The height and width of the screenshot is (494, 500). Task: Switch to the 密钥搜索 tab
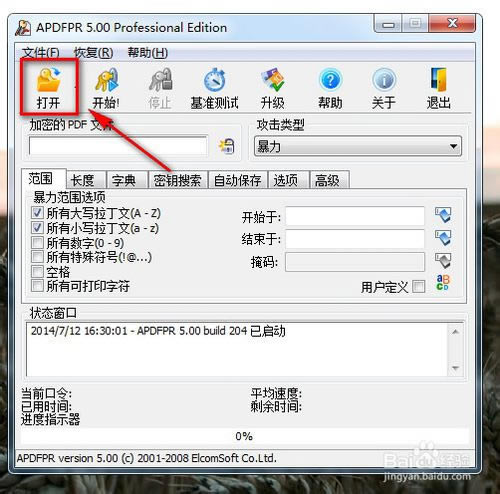[178, 180]
